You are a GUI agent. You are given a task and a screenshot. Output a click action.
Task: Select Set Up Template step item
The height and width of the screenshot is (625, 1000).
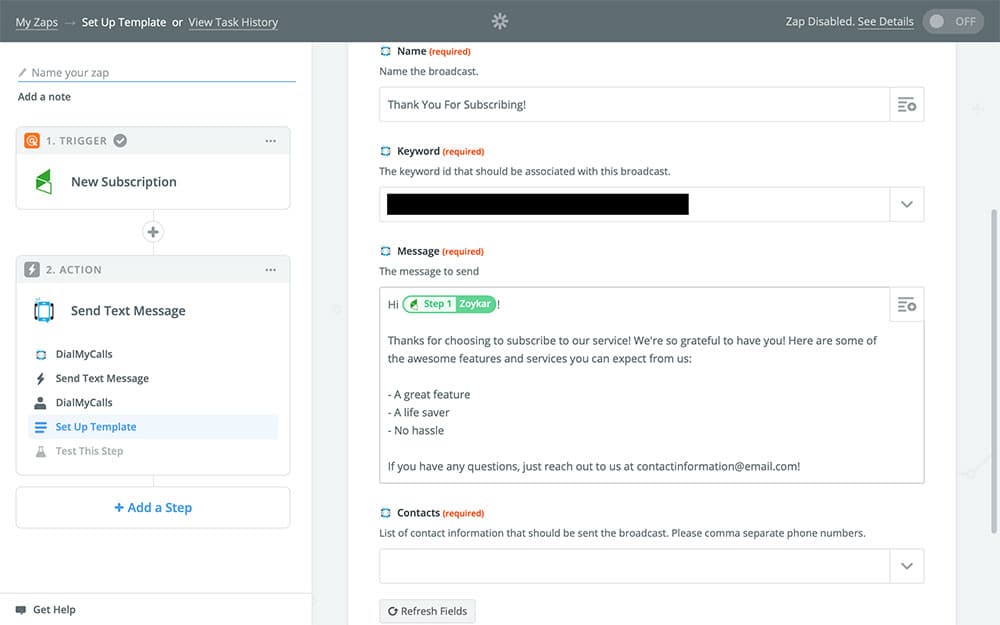tap(96, 427)
